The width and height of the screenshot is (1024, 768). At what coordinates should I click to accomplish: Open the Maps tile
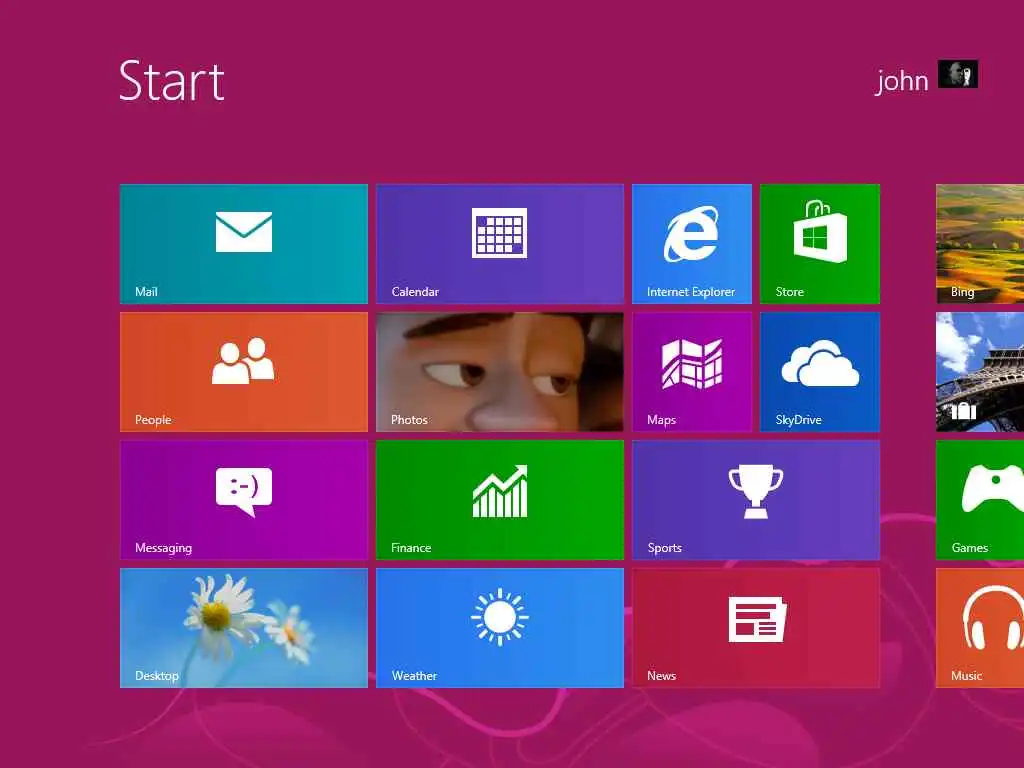click(692, 372)
